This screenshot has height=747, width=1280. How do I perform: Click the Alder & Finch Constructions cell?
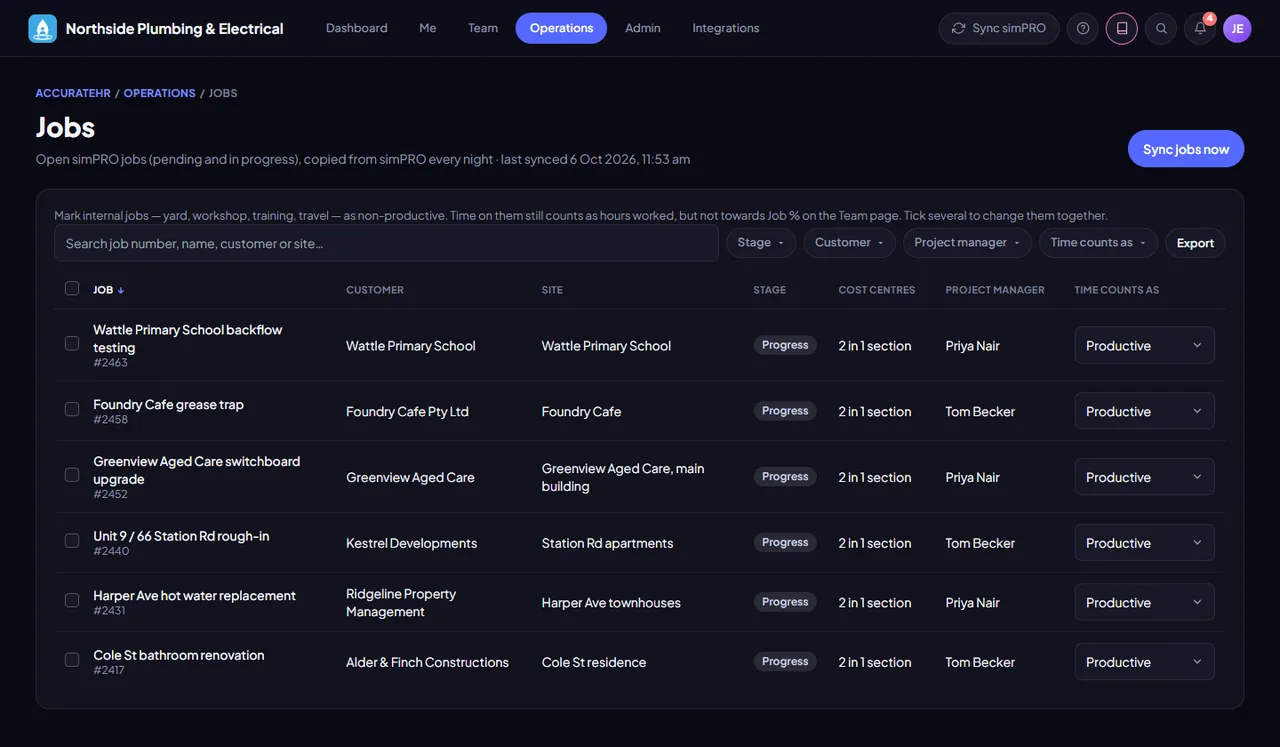427,662
